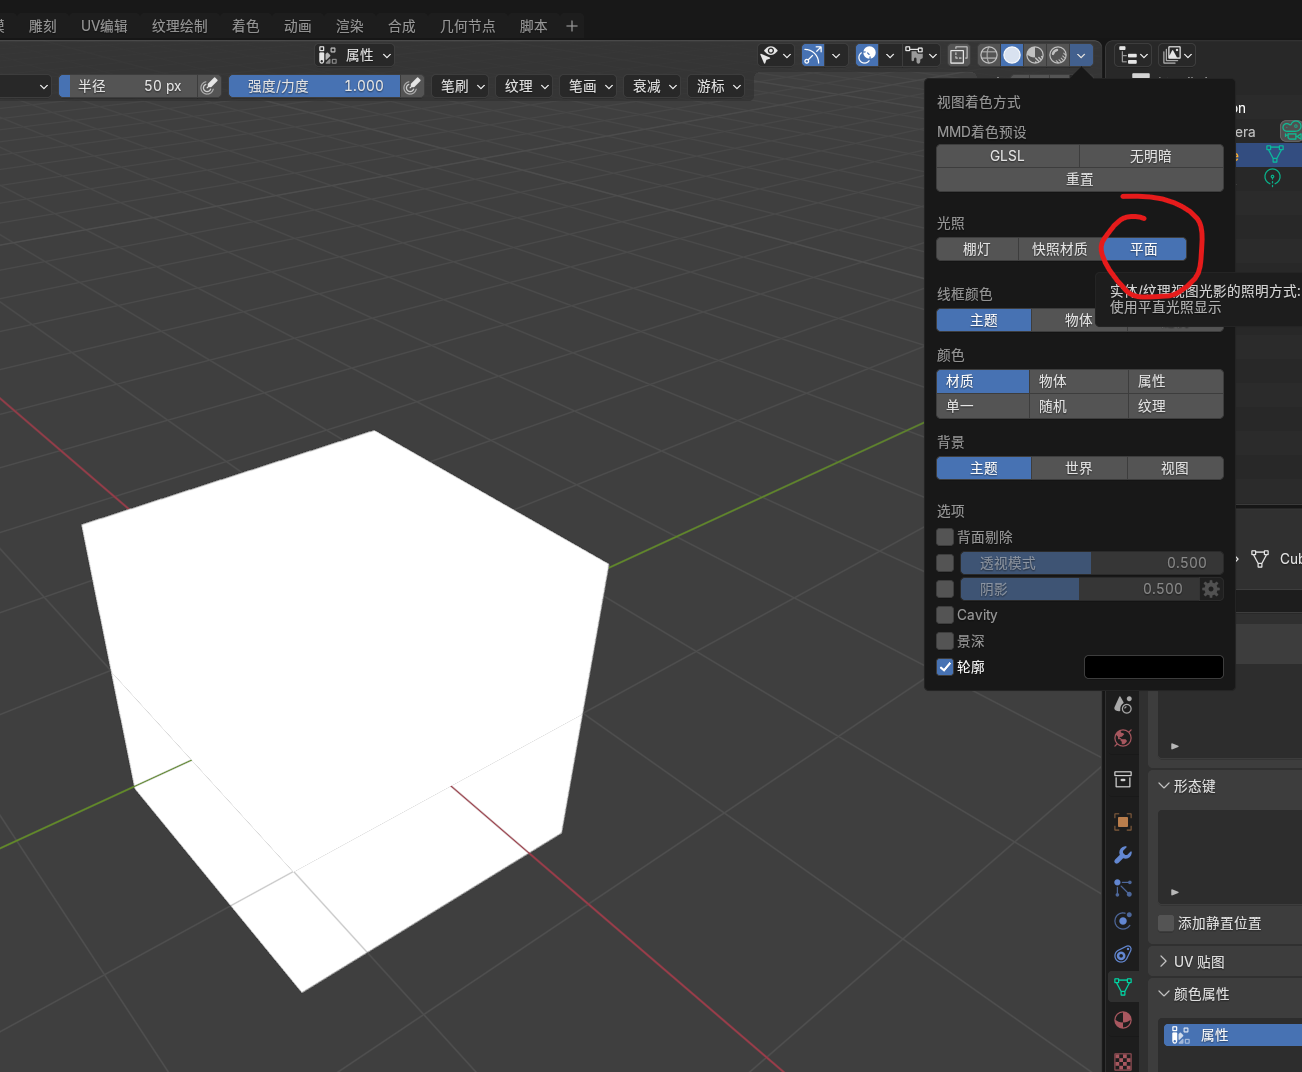Image resolution: width=1302 pixels, height=1072 pixels.
Task: Open 纹理 texture dropdown
Action: (x=525, y=86)
